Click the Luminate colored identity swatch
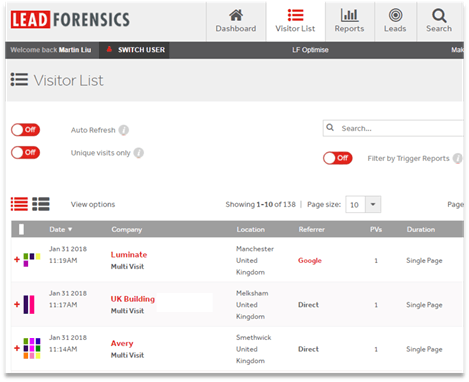Screen dimensions: 469x382 click(x=32, y=260)
